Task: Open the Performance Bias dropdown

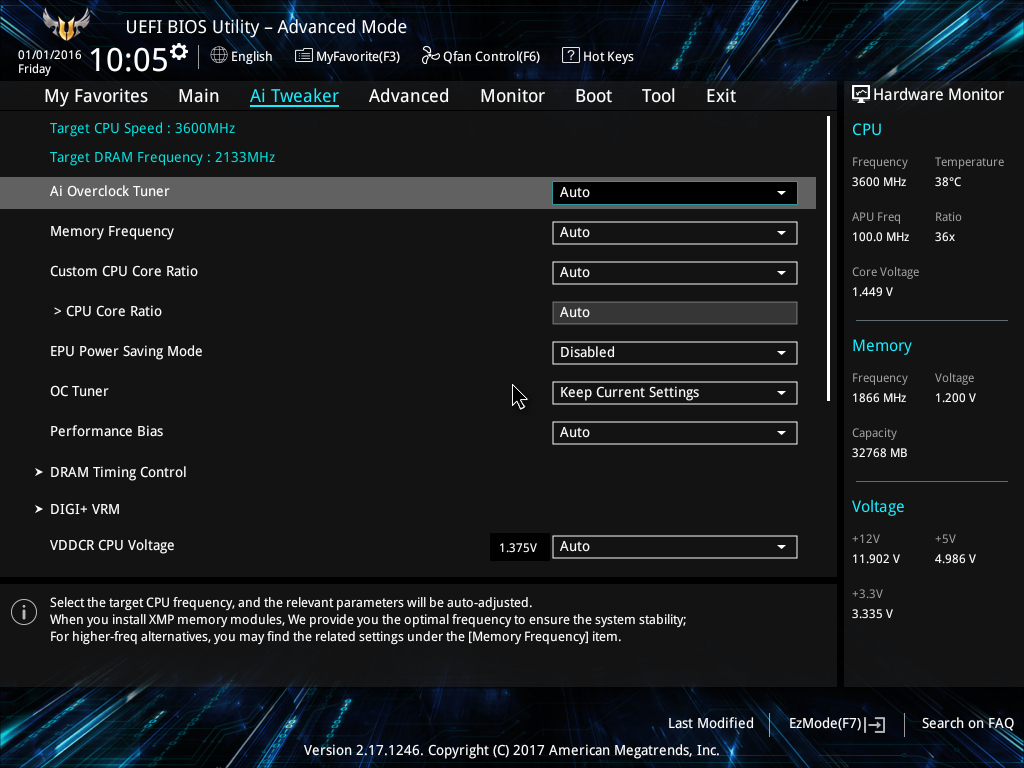Action: pyautogui.click(x=675, y=432)
